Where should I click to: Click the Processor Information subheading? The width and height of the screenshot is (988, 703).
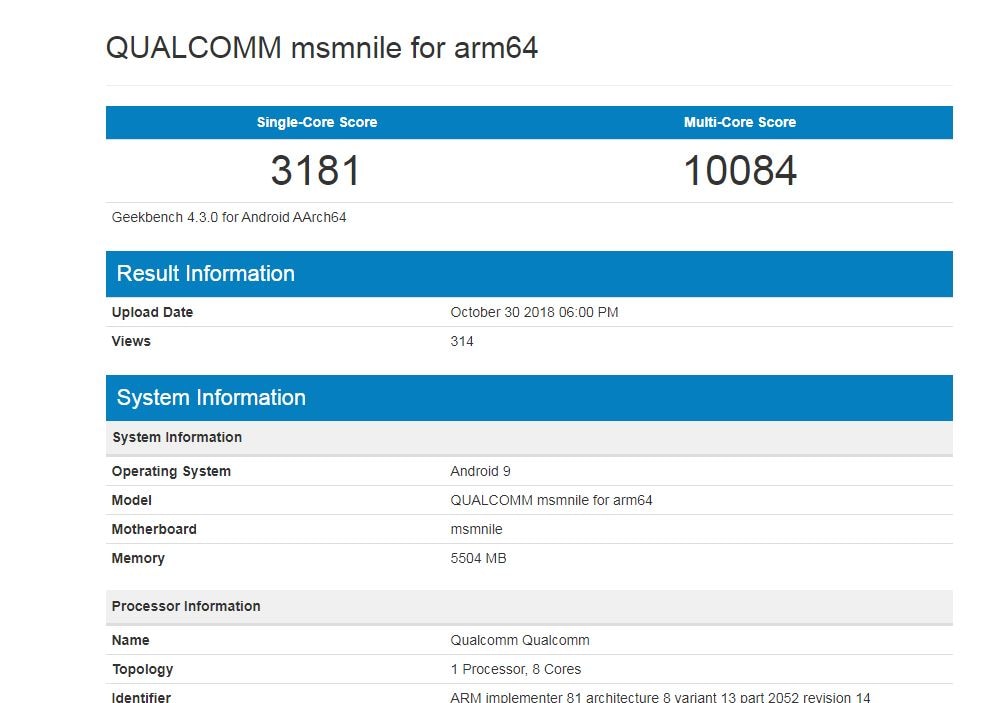pyautogui.click(x=529, y=607)
